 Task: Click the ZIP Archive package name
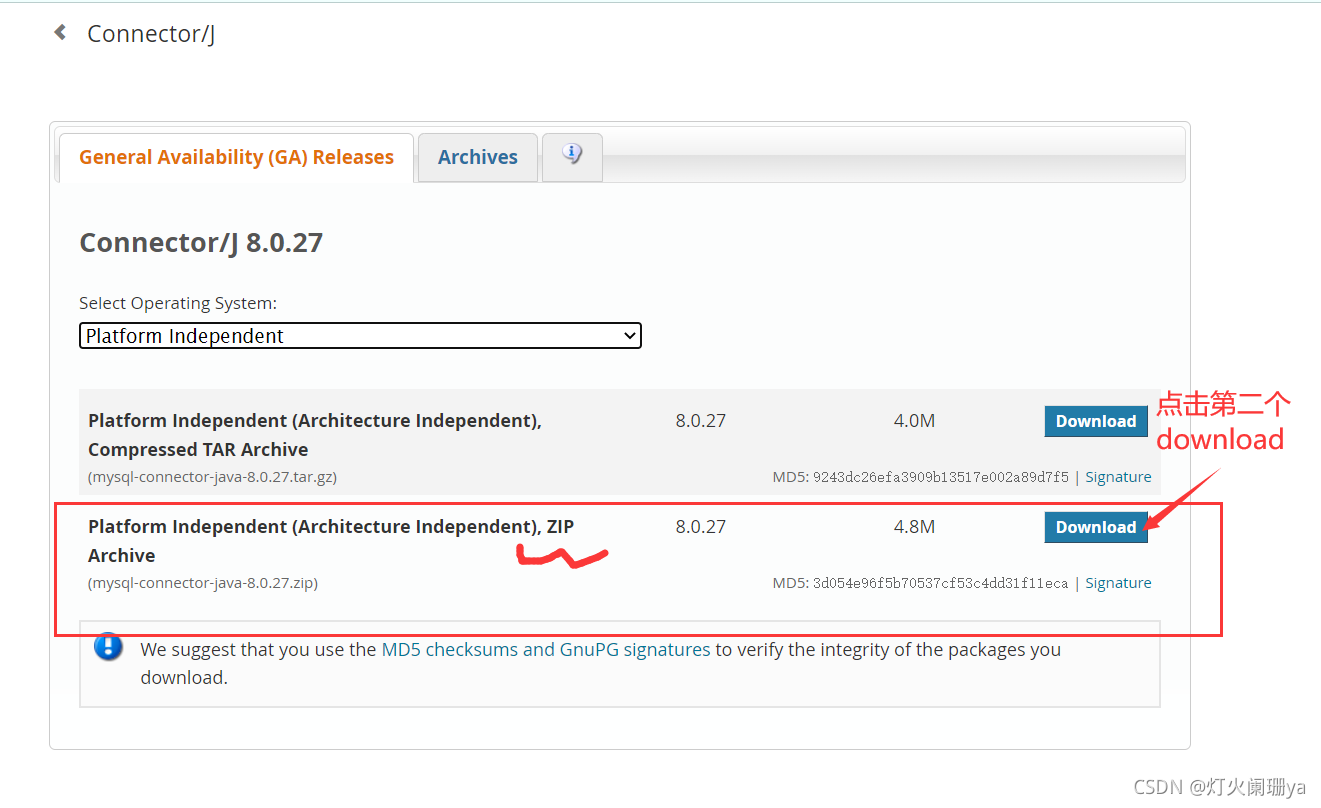coord(331,541)
